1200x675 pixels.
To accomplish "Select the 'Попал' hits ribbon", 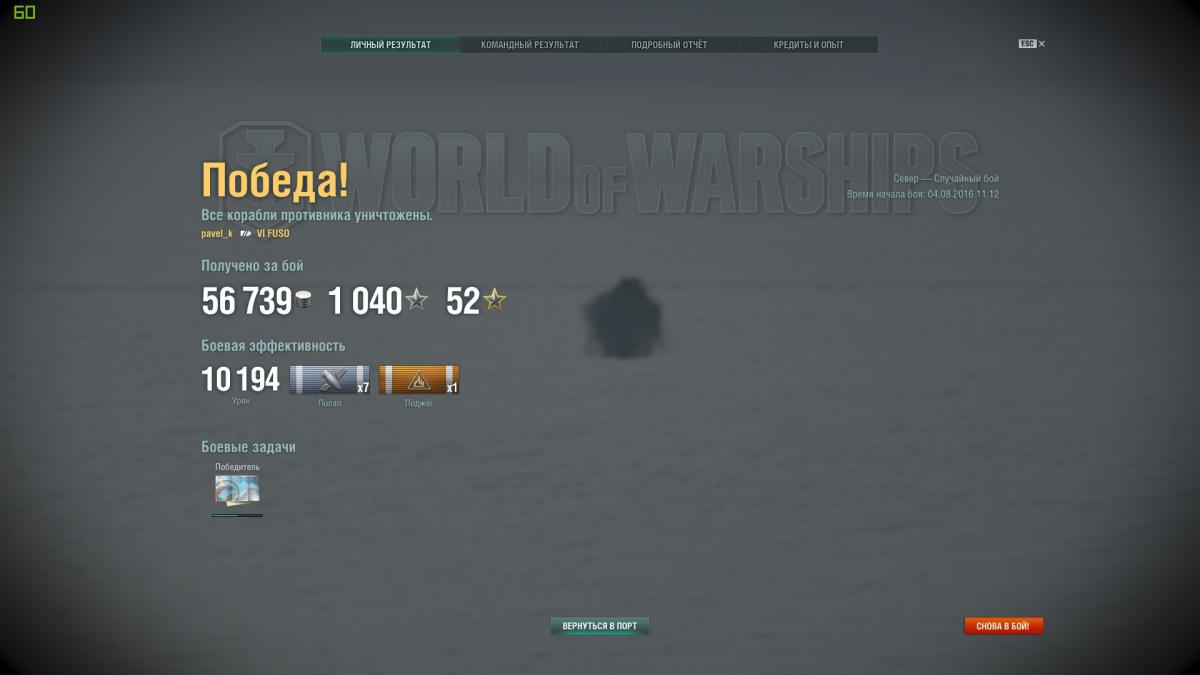I will [x=329, y=380].
